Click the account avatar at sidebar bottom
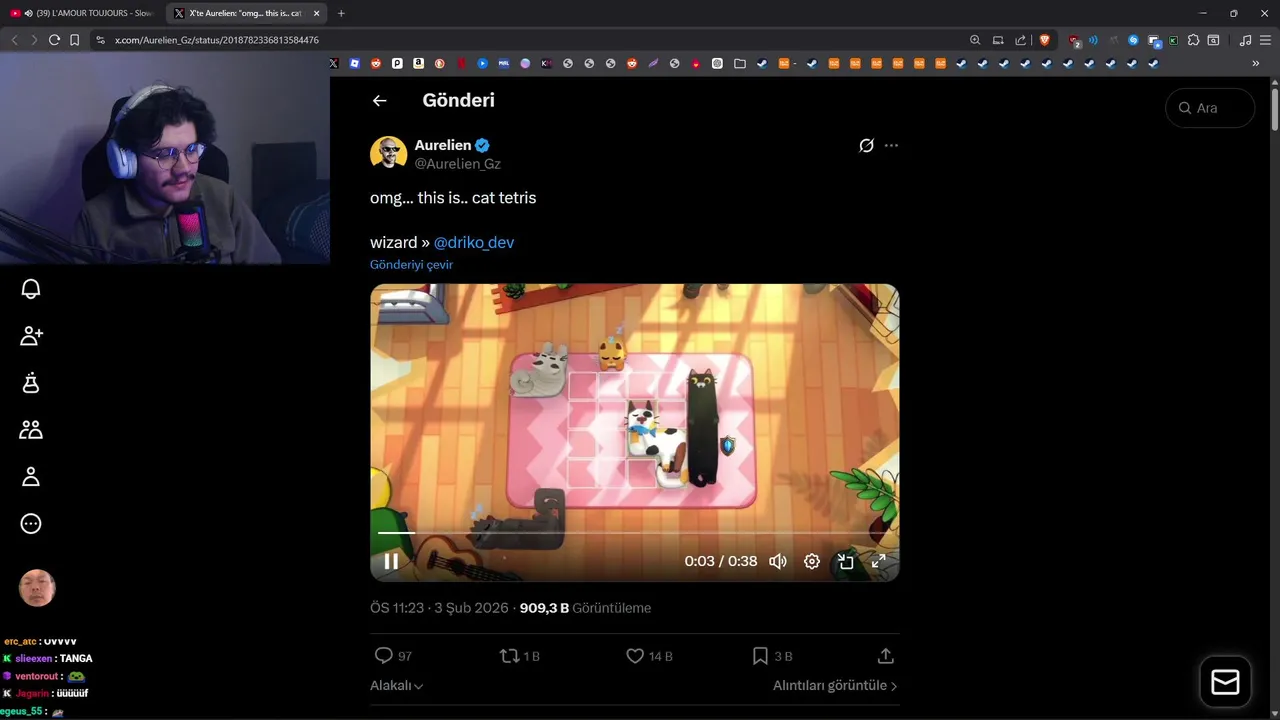1280x720 pixels. click(x=37, y=588)
